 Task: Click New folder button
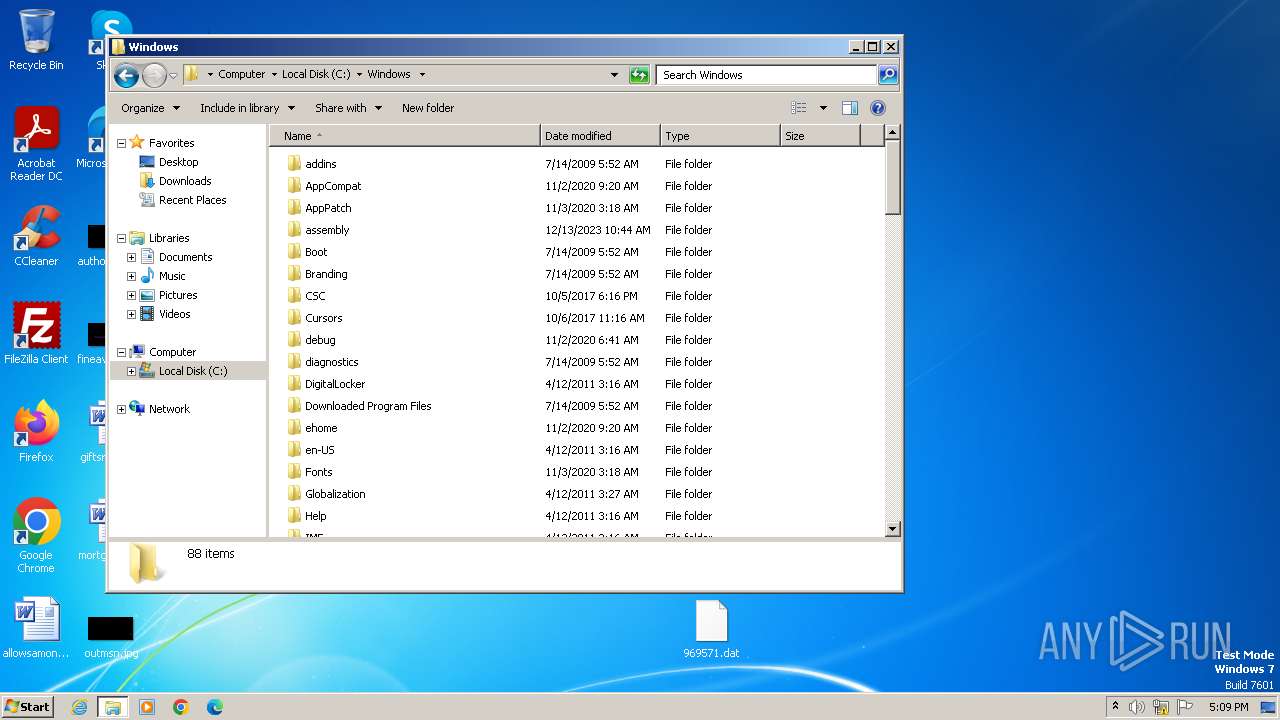(x=428, y=108)
